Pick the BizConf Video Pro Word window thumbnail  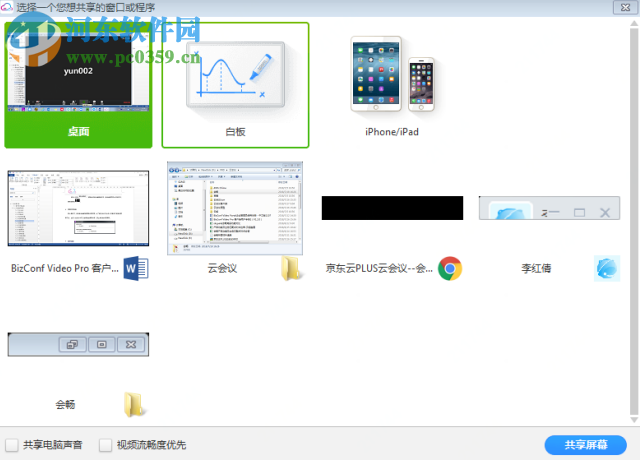click(78, 208)
